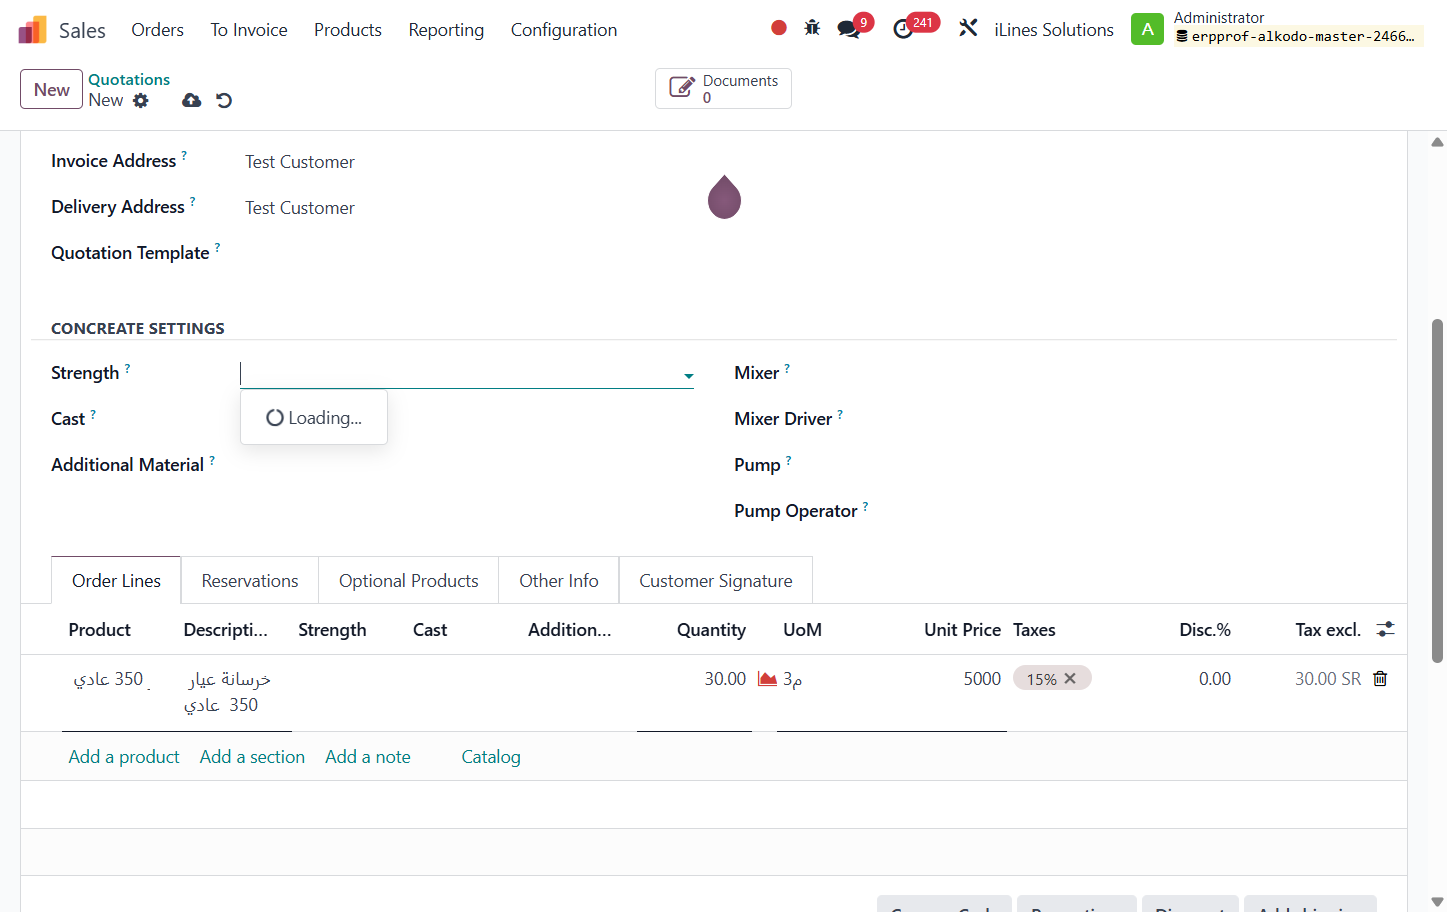This screenshot has height=912, width=1447.
Task: Click the Administrator avatar icon
Action: (x=1147, y=29)
